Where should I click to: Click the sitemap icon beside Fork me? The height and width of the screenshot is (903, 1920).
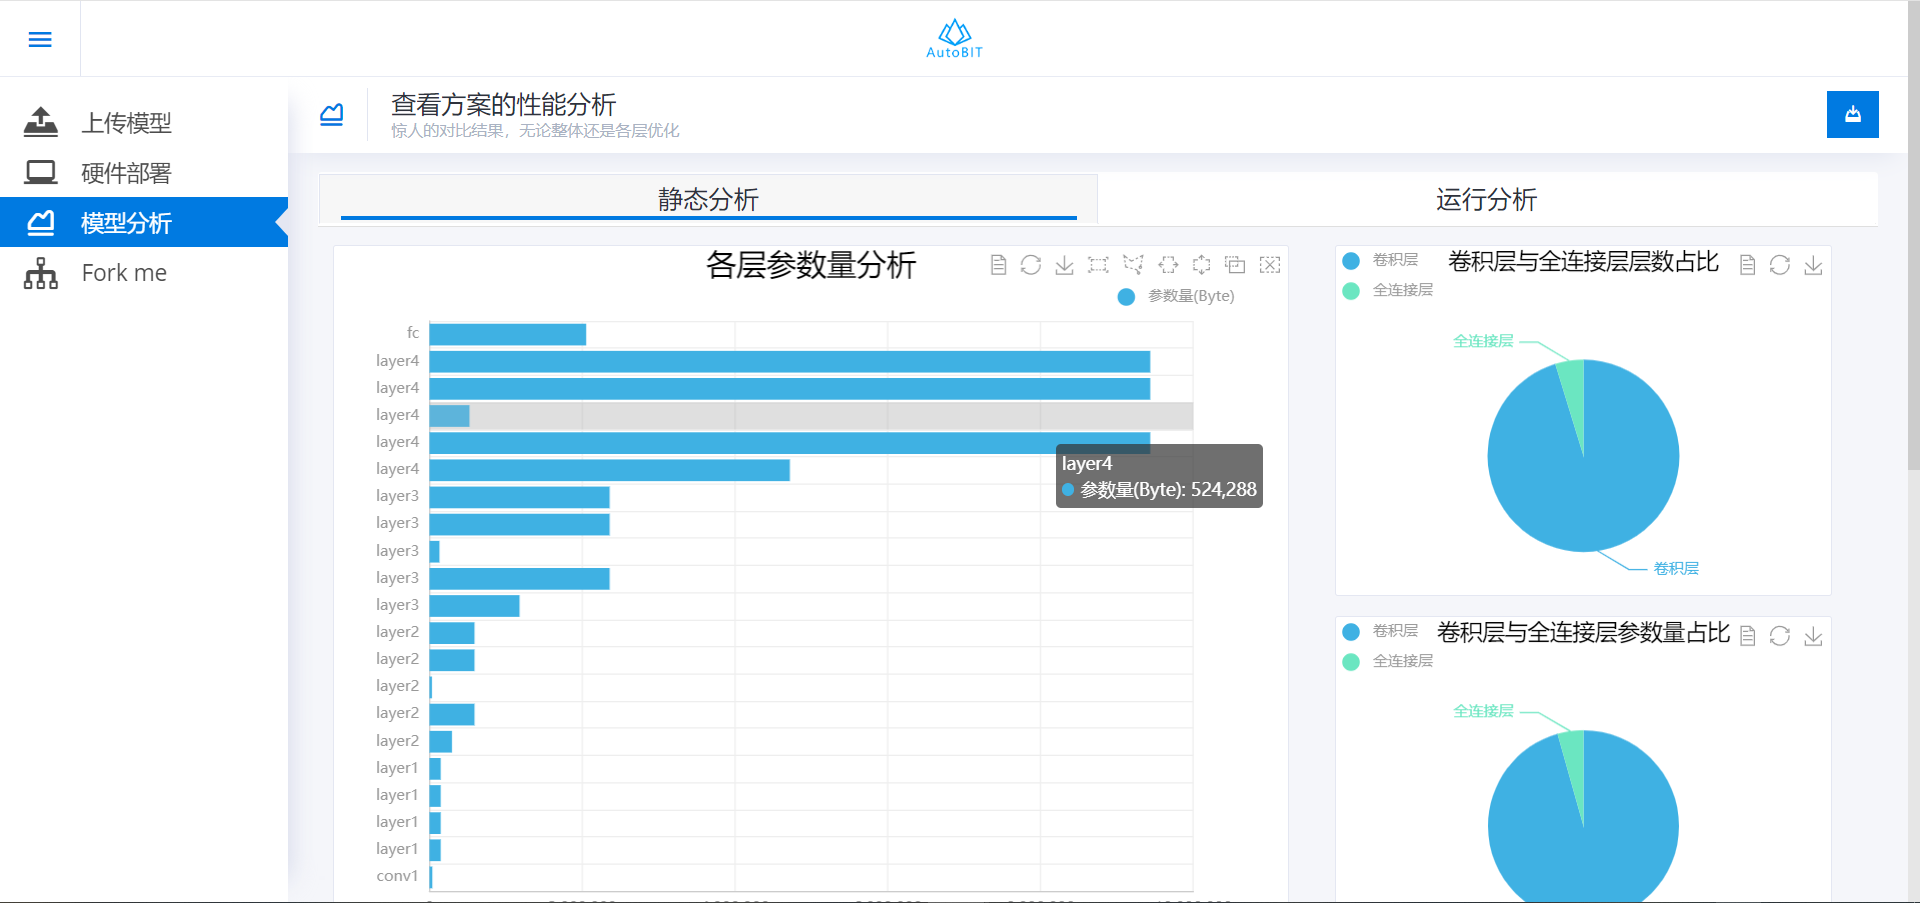coord(41,273)
